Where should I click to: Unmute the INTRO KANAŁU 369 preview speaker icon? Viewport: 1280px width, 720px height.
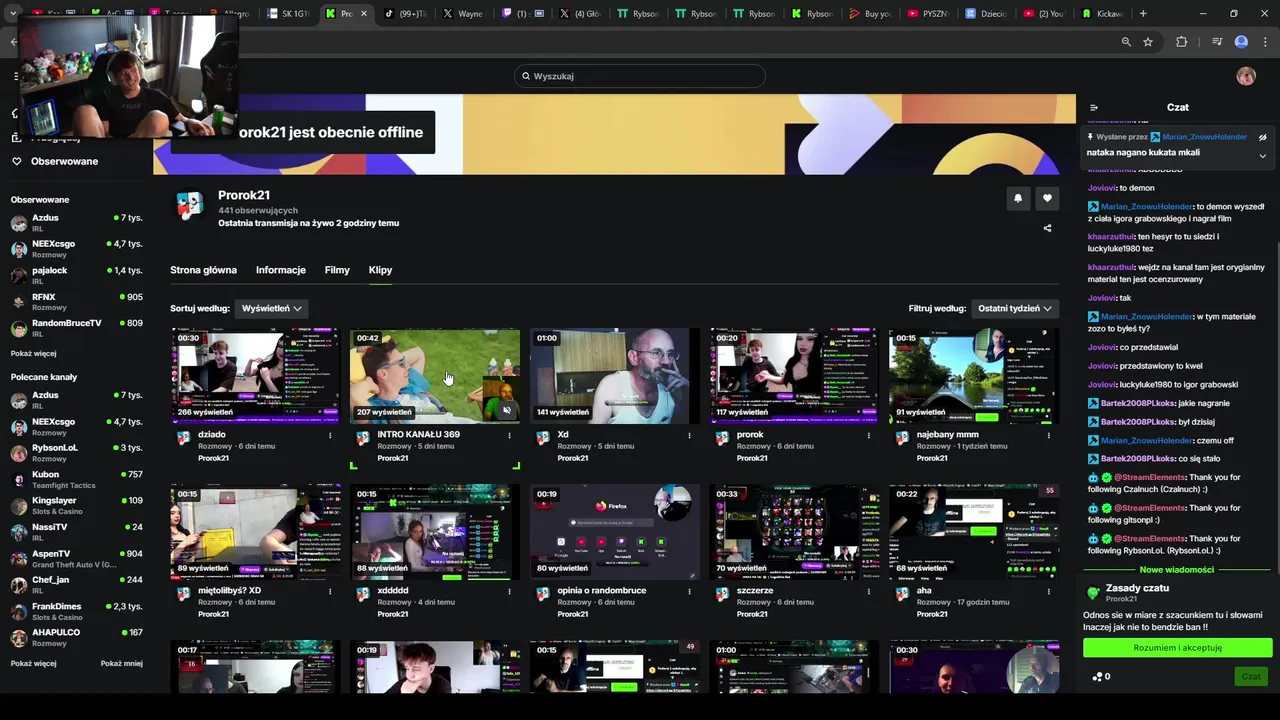pos(507,410)
